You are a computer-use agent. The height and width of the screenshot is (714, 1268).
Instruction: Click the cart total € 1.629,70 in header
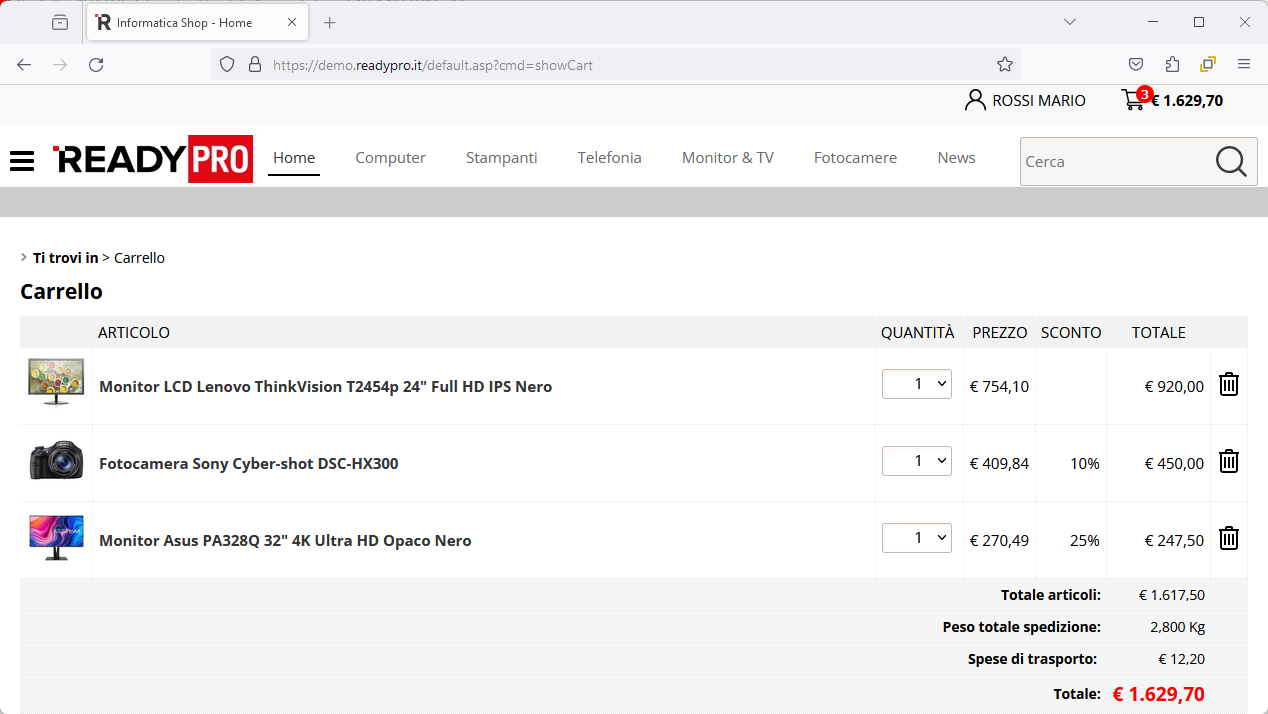pyautogui.click(x=1187, y=101)
